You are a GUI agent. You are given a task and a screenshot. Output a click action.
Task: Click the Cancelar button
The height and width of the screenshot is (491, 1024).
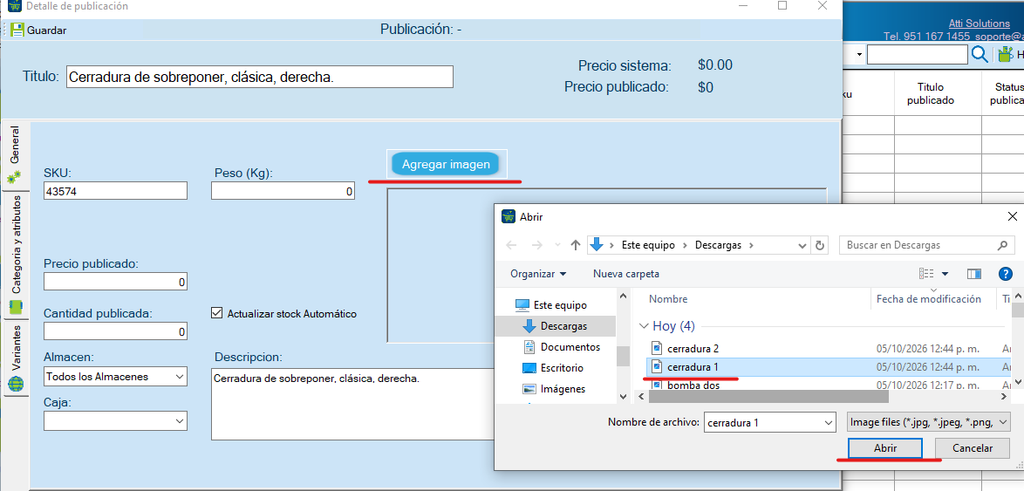pyautogui.click(x=972, y=449)
